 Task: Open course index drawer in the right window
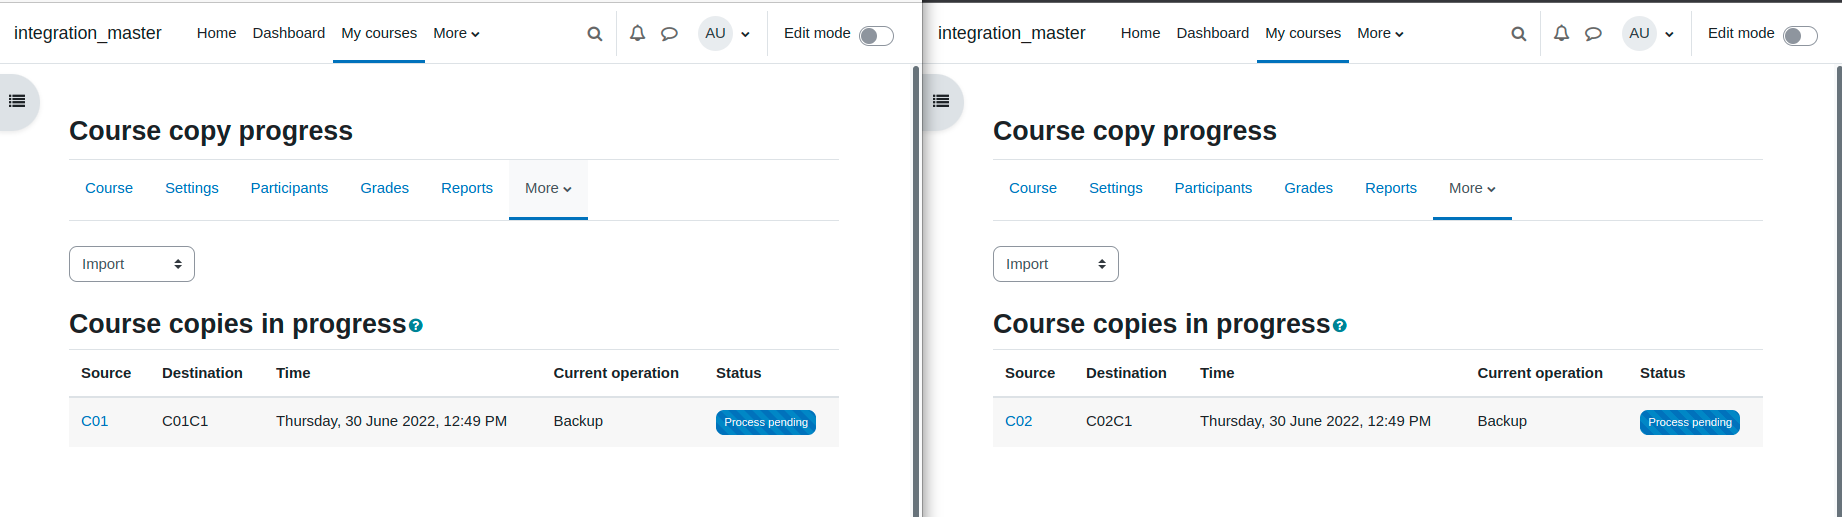(941, 101)
